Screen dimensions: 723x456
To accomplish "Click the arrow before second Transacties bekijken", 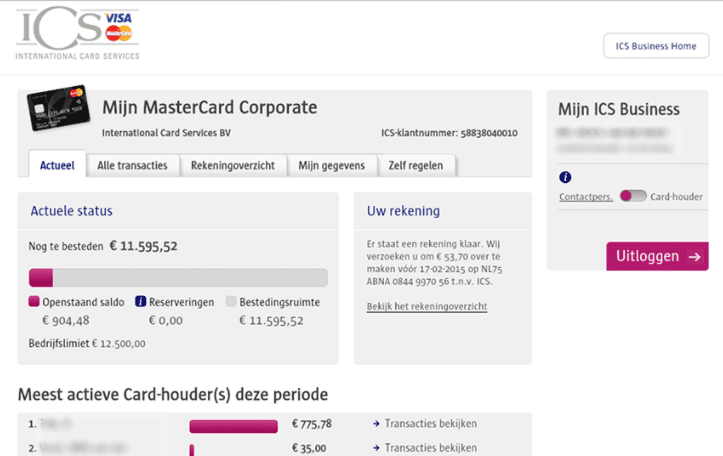I will 376,448.
